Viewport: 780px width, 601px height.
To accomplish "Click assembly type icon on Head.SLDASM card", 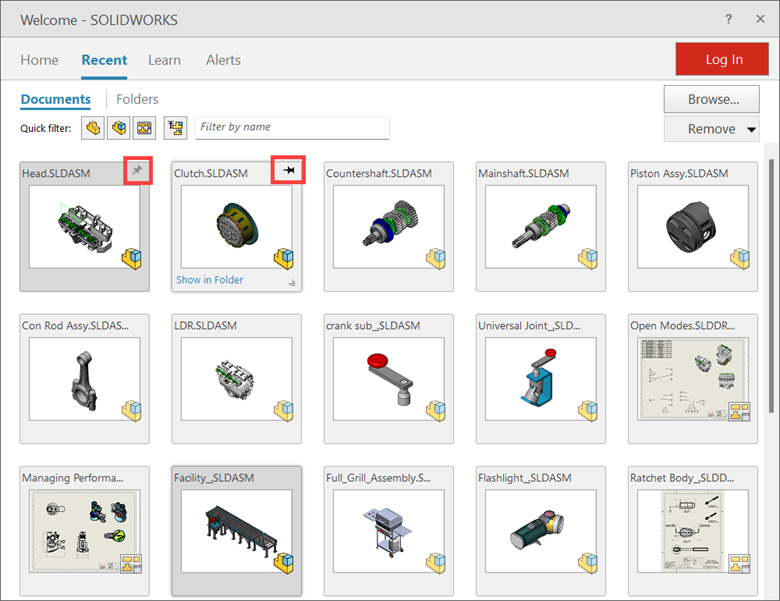I will pos(132,259).
